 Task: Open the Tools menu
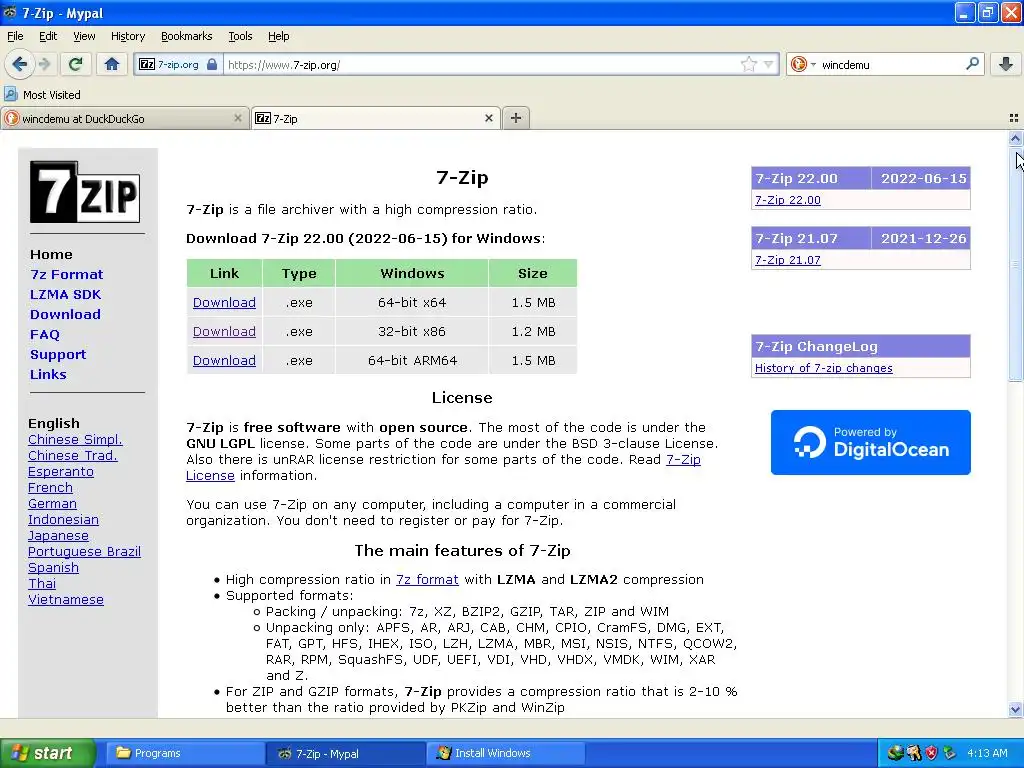click(x=240, y=36)
